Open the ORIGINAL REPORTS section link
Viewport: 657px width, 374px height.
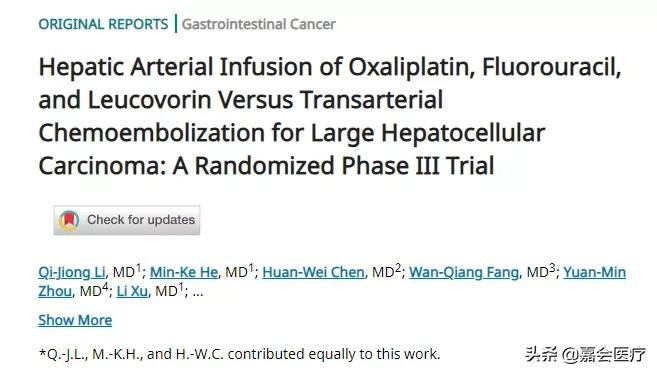pyautogui.click(x=103, y=24)
